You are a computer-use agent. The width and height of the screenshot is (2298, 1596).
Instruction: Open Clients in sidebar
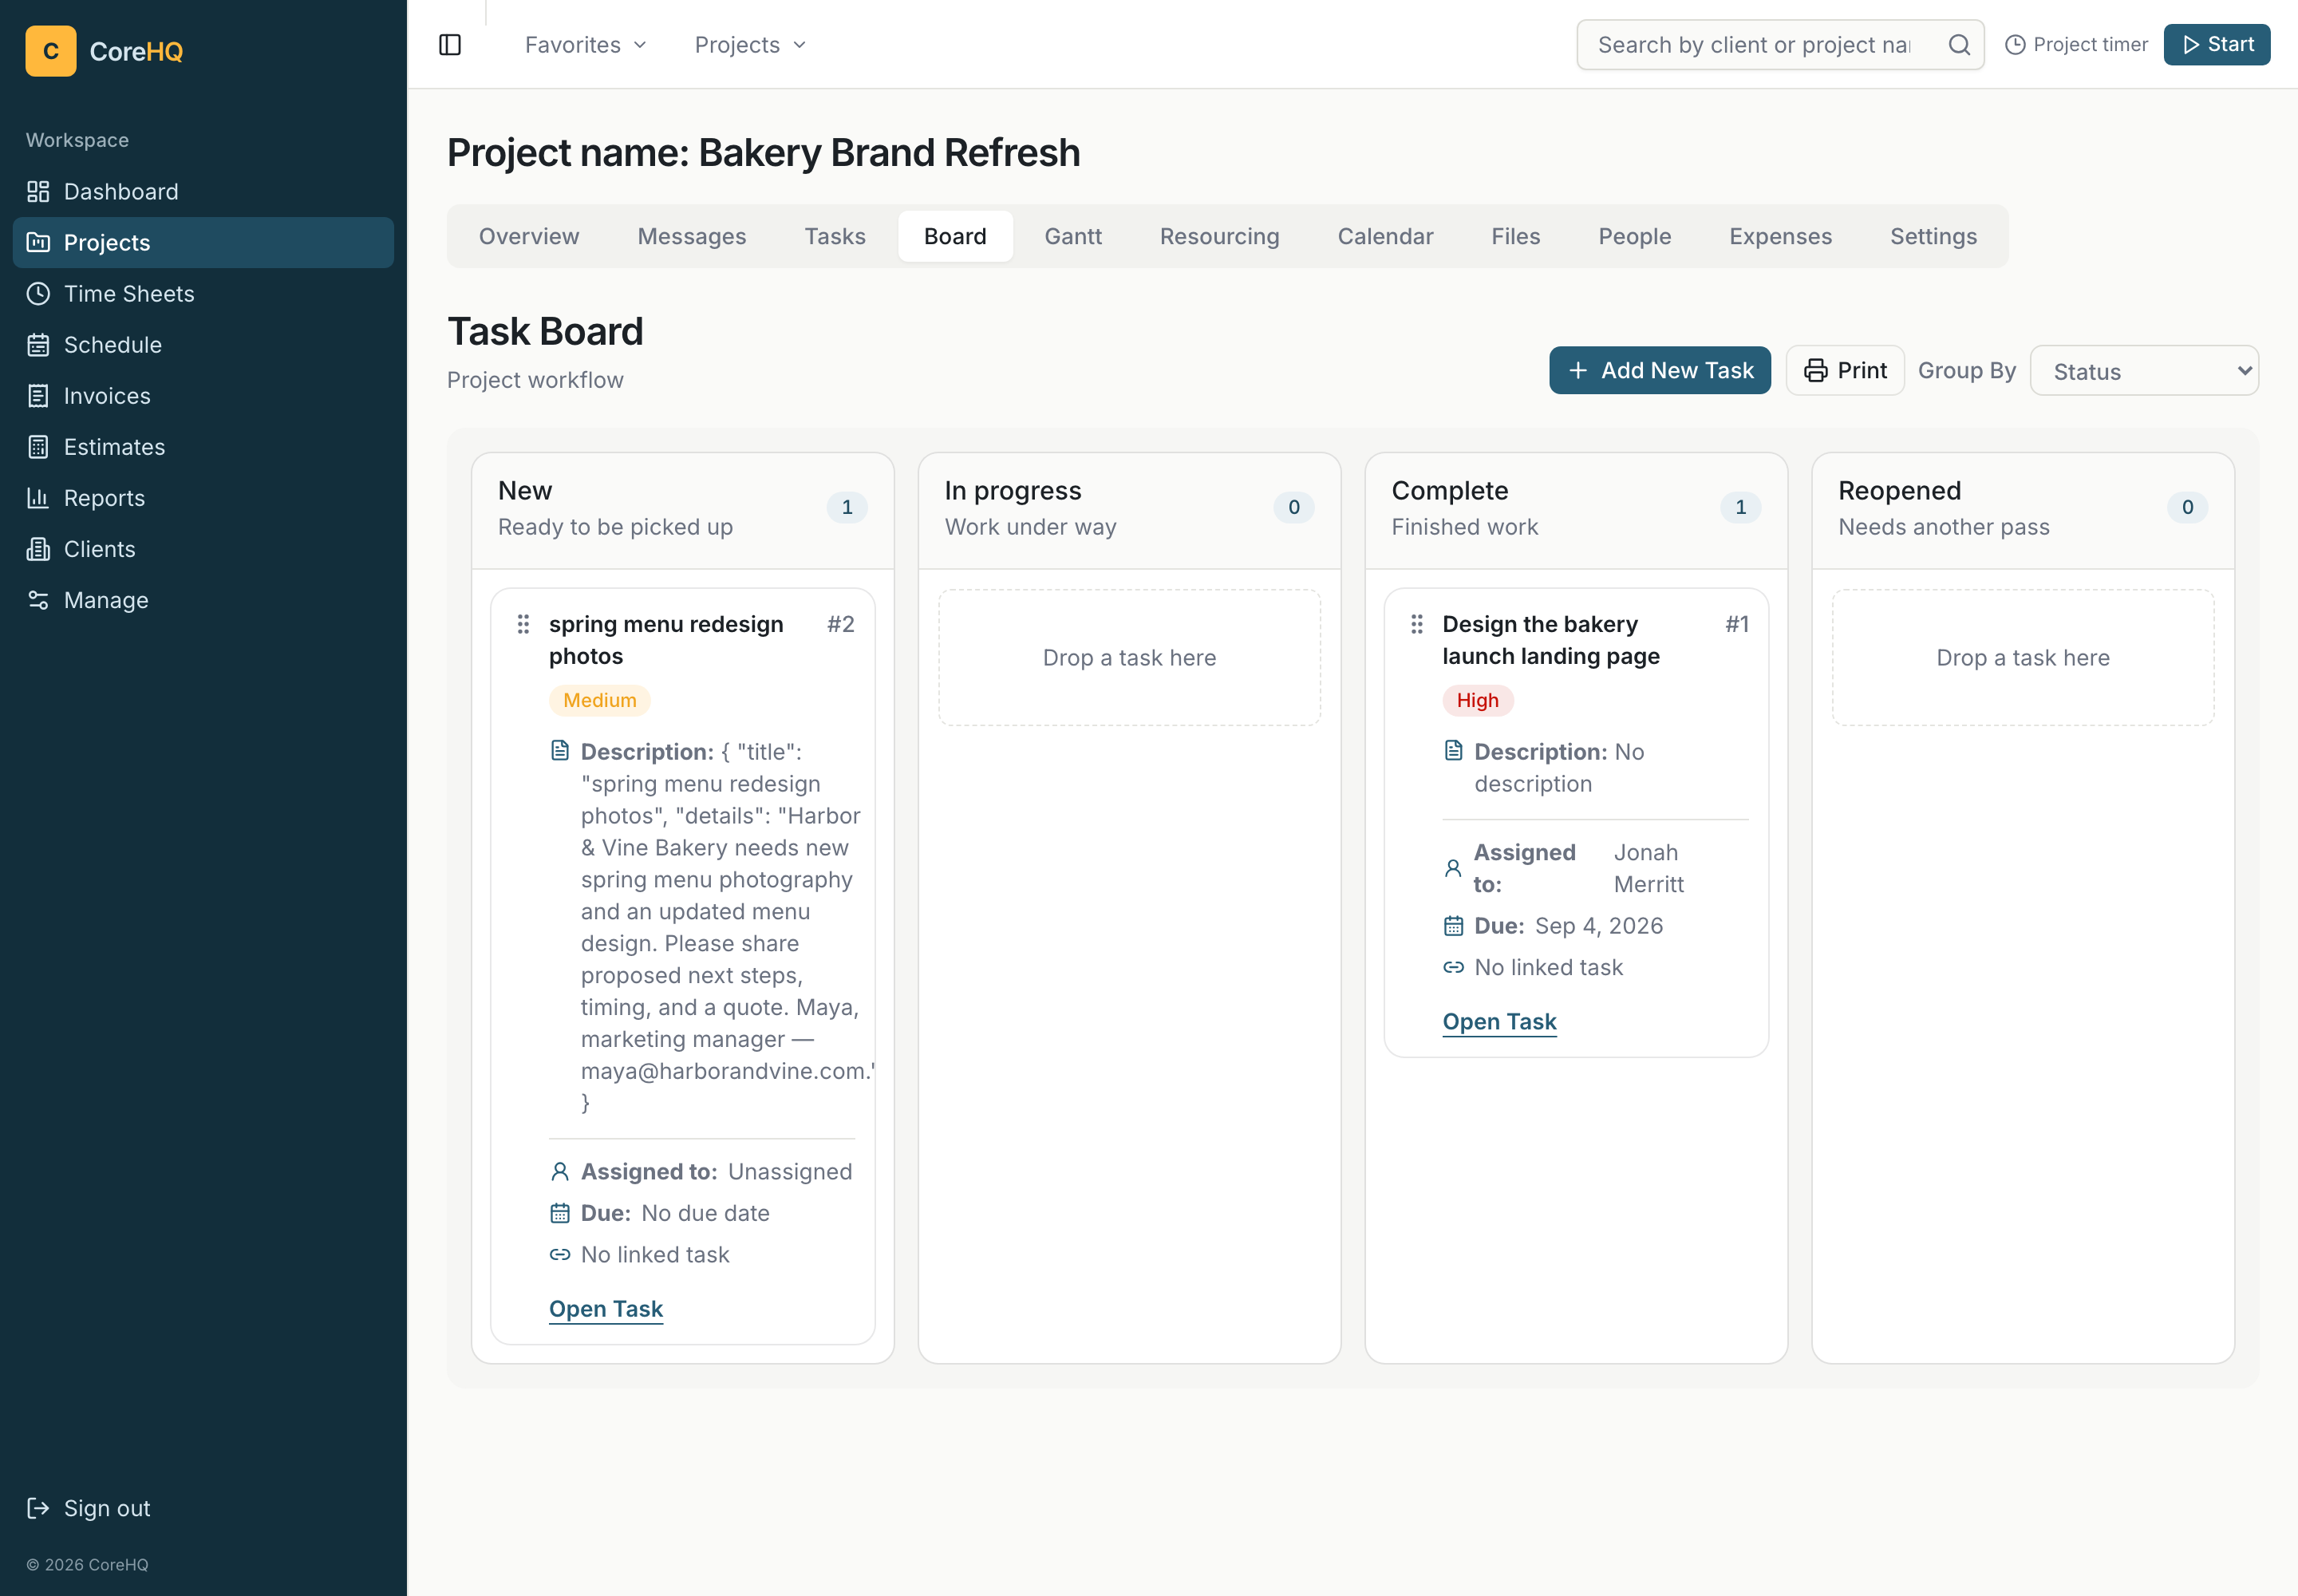tap(203, 548)
